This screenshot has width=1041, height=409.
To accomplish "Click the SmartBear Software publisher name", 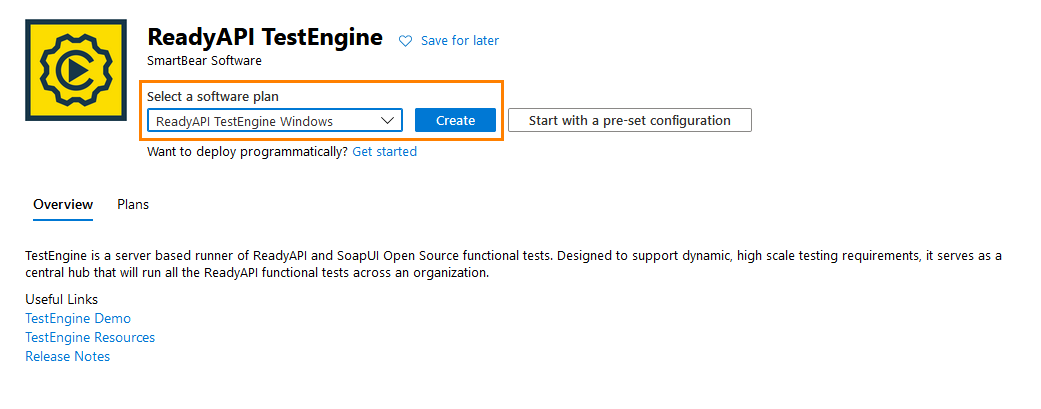I will [x=204, y=61].
